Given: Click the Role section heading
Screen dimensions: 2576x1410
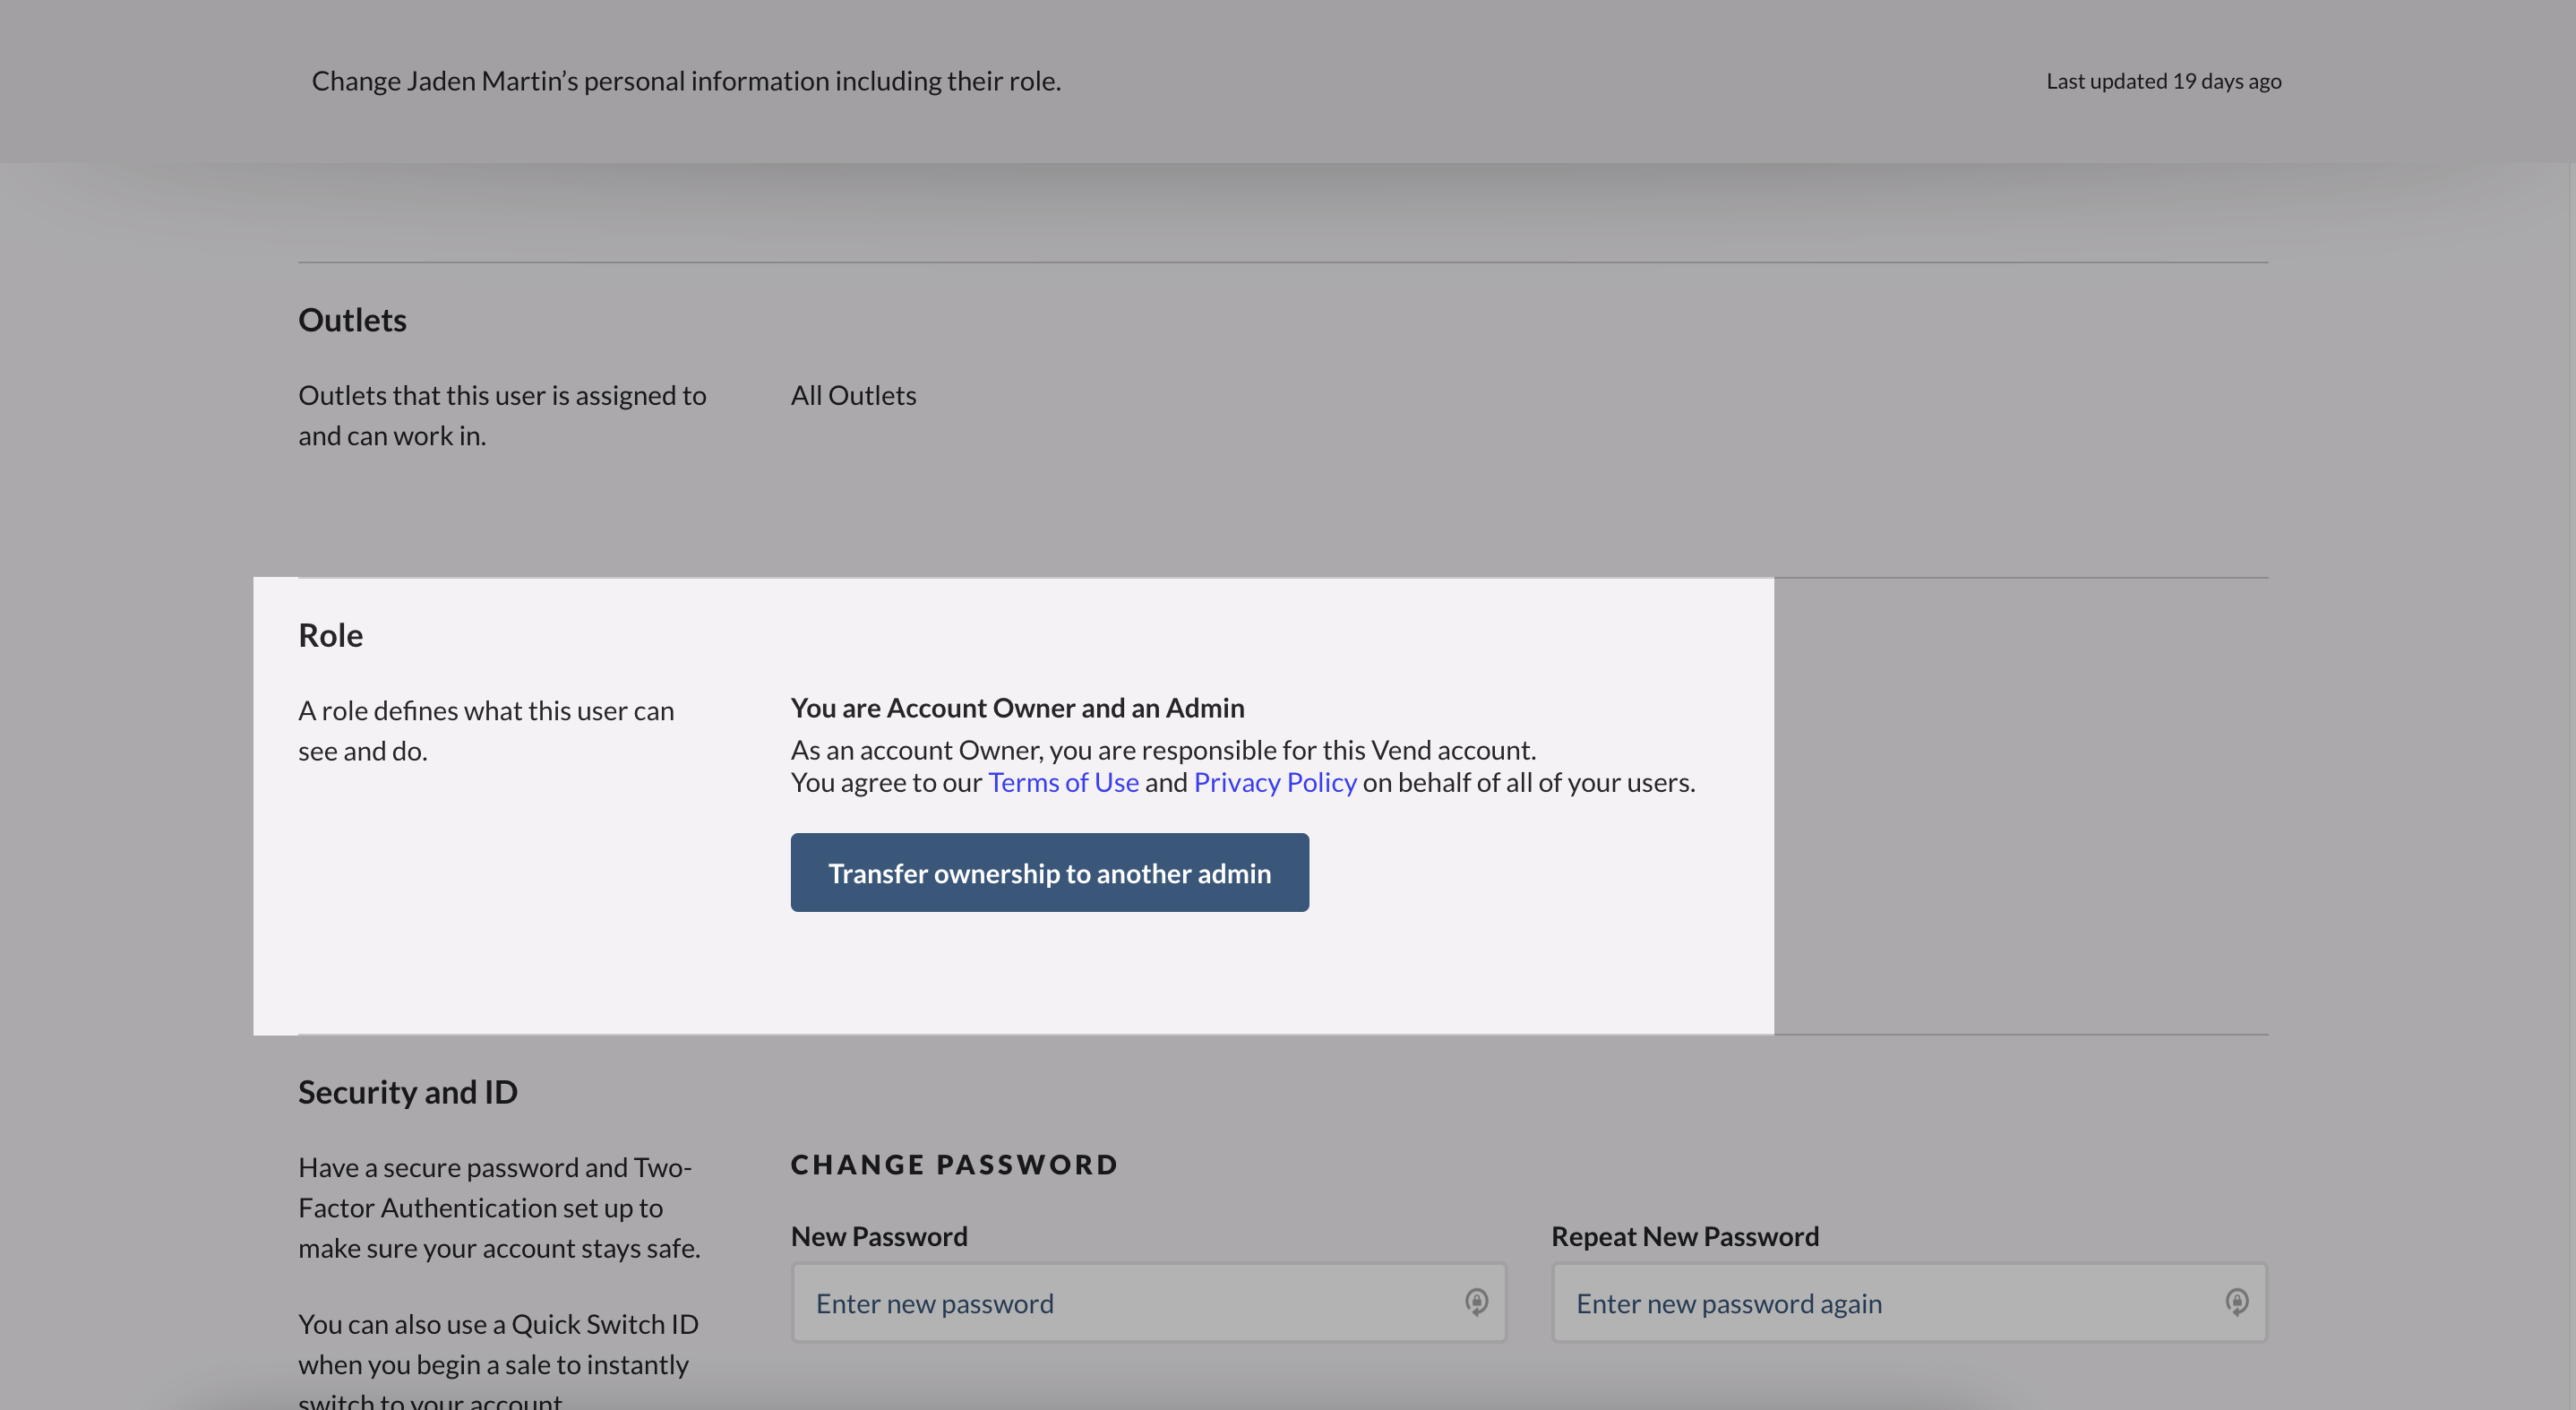Looking at the screenshot, I should pos(330,635).
